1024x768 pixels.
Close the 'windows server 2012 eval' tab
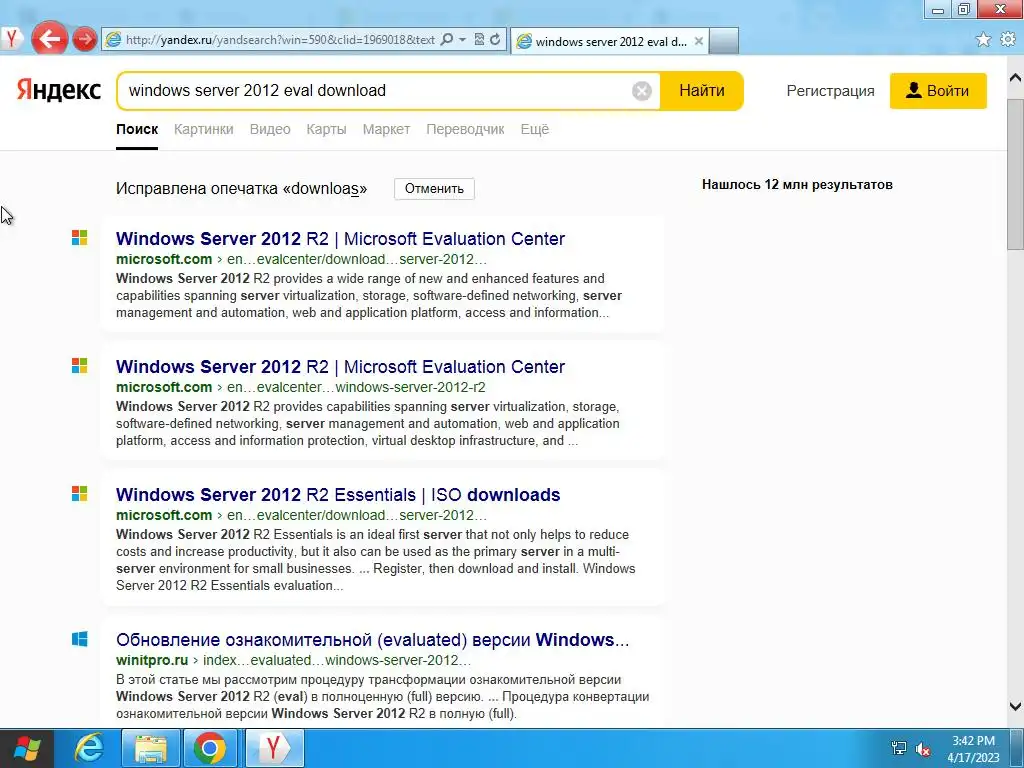(x=699, y=41)
